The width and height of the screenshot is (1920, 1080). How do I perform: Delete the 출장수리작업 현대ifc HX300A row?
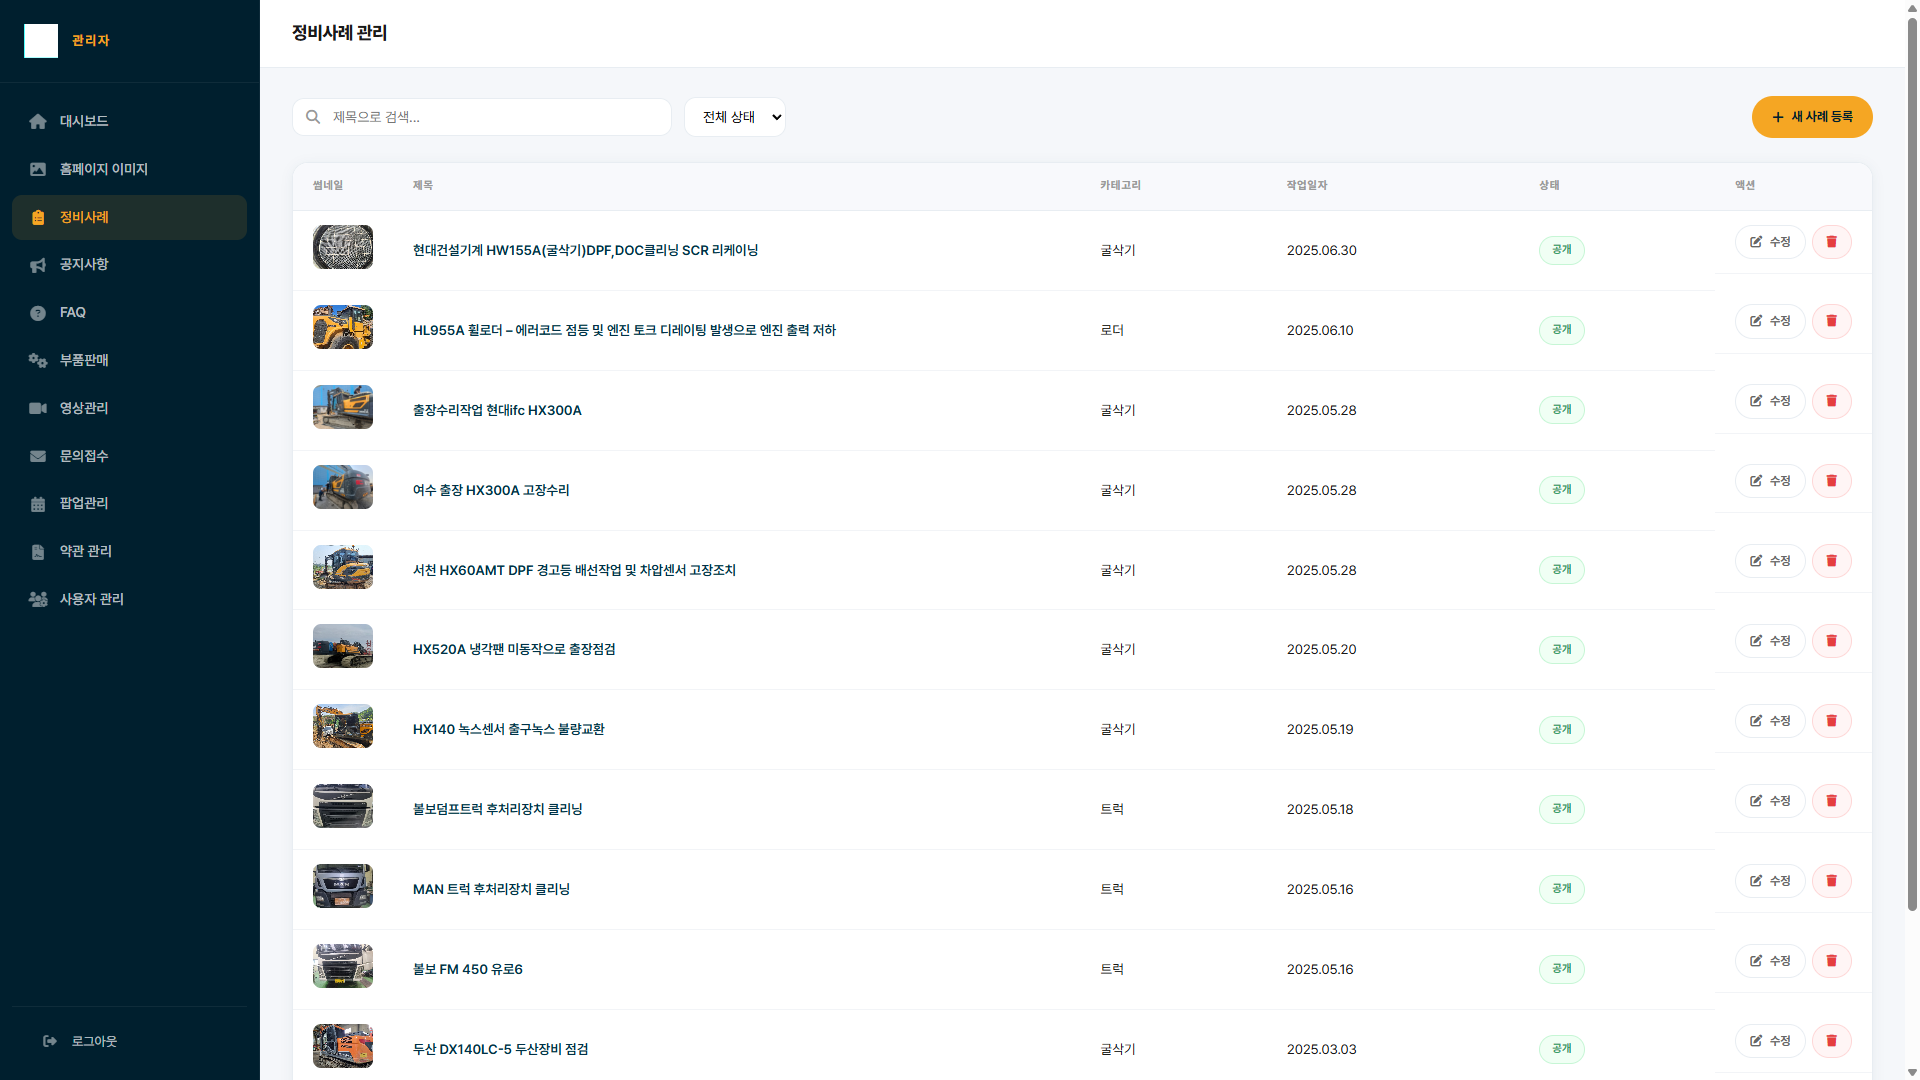[1832, 401]
